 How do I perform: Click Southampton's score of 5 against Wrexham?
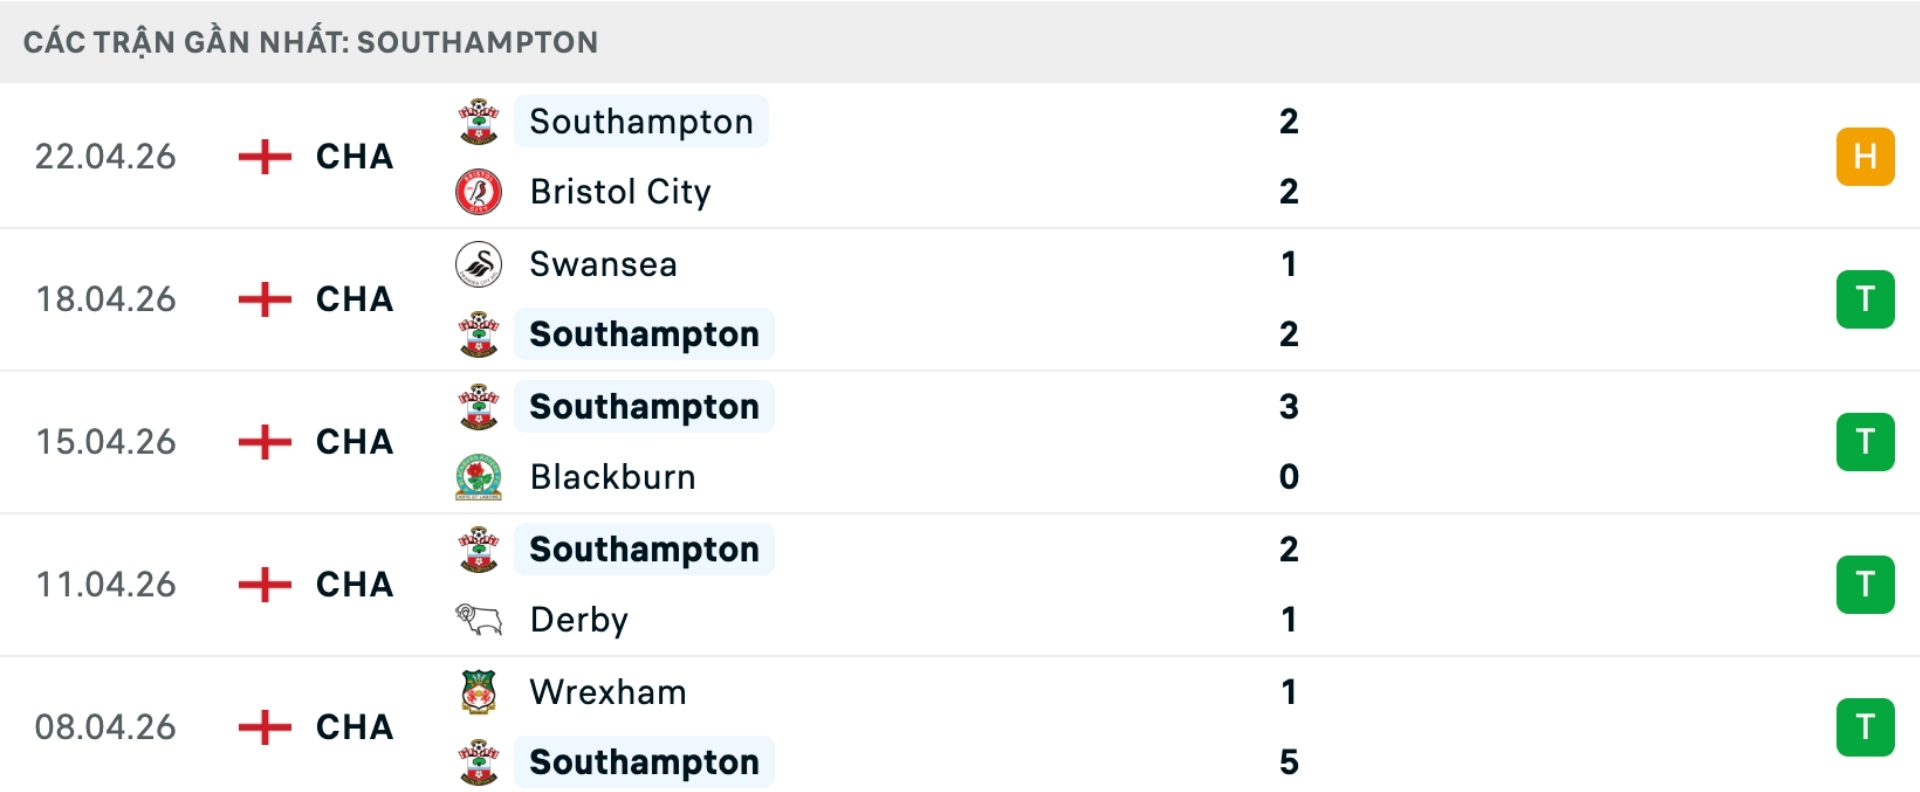(1289, 762)
